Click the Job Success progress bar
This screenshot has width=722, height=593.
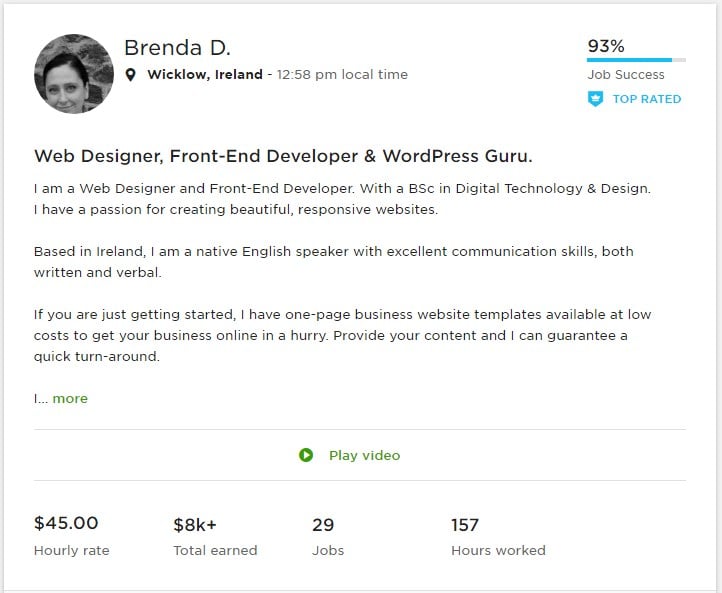click(x=636, y=60)
